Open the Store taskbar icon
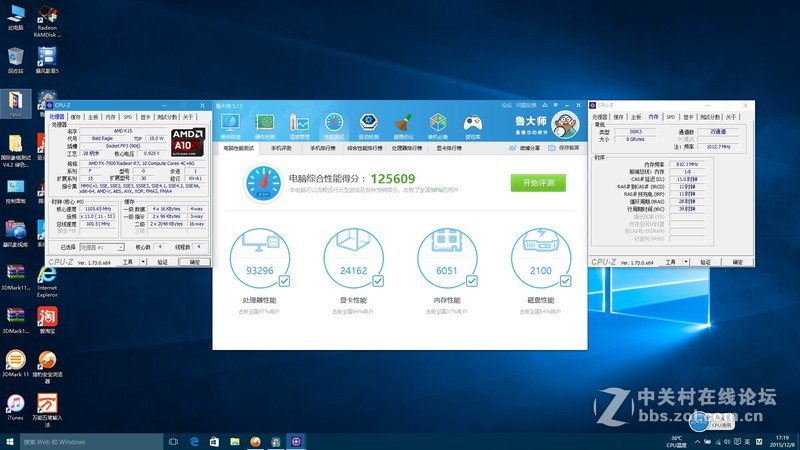Viewport: 800px width, 450px height. tap(214, 442)
